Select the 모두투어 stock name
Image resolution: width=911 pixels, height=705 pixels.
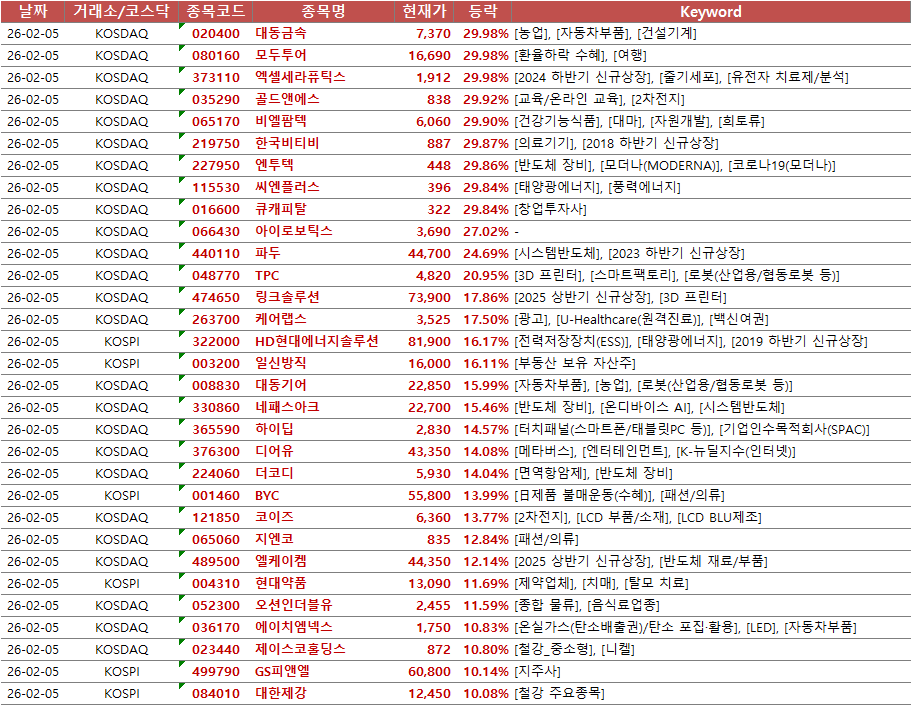coord(281,55)
